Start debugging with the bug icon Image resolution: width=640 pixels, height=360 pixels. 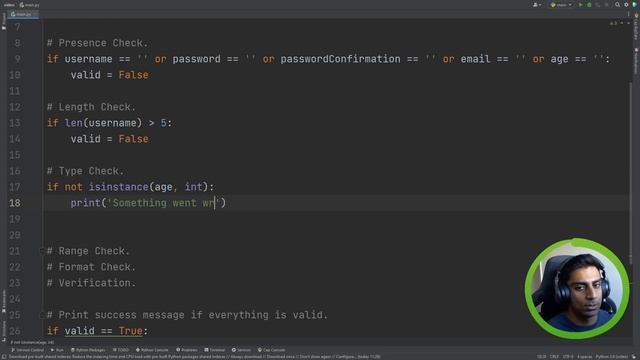pyautogui.click(x=589, y=5)
